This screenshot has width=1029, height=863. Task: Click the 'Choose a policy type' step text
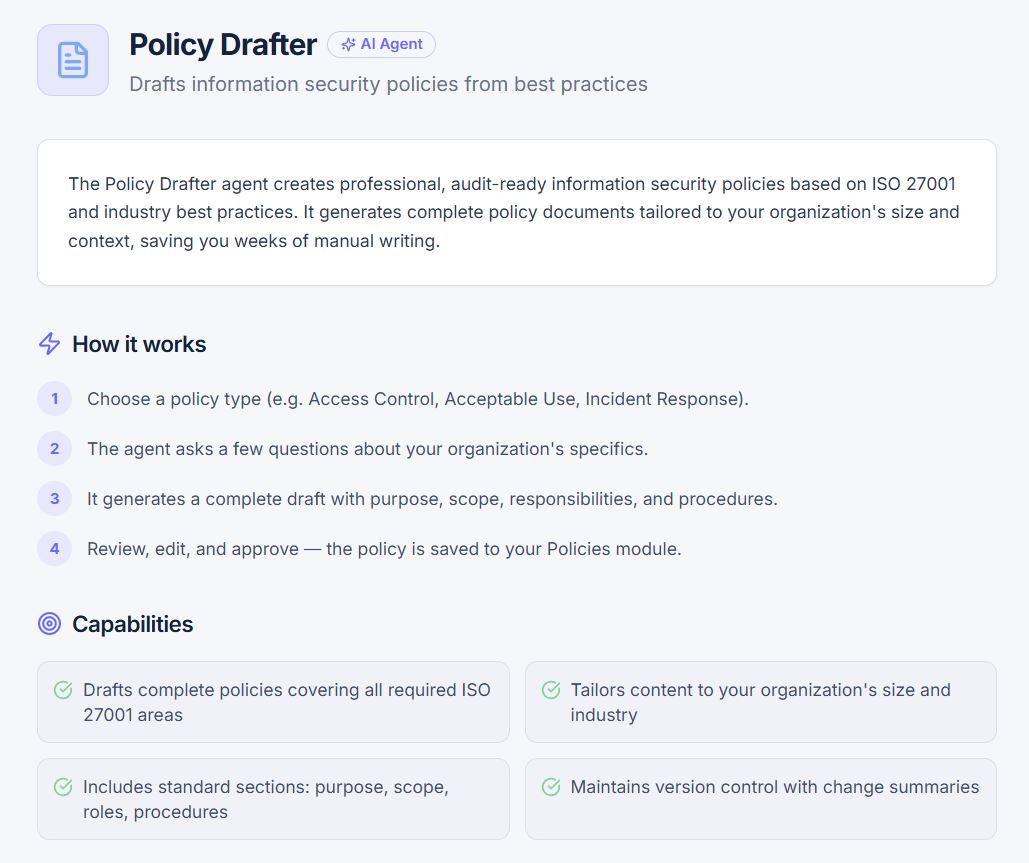[418, 399]
